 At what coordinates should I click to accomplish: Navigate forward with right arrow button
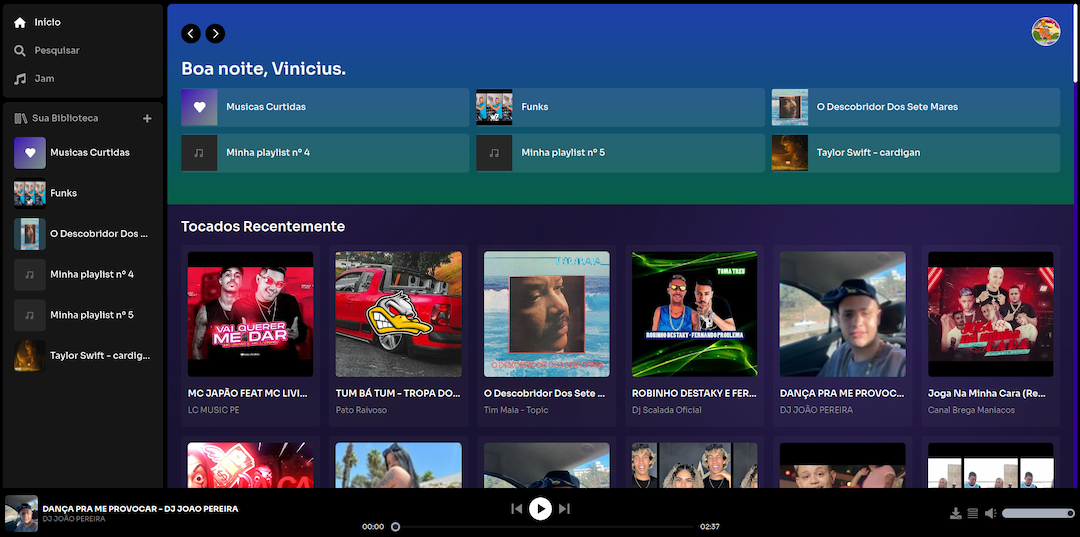216,33
